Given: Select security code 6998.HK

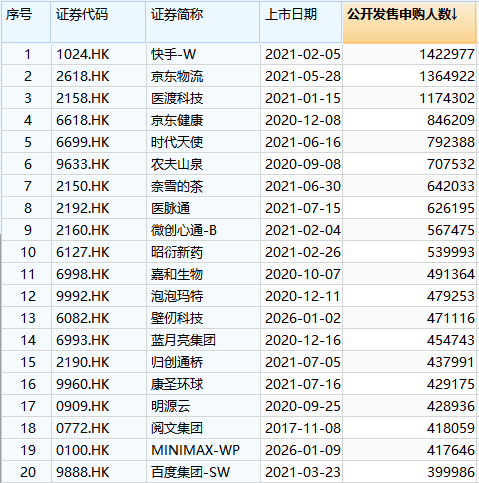Looking at the screenshot, I should 99,274.
